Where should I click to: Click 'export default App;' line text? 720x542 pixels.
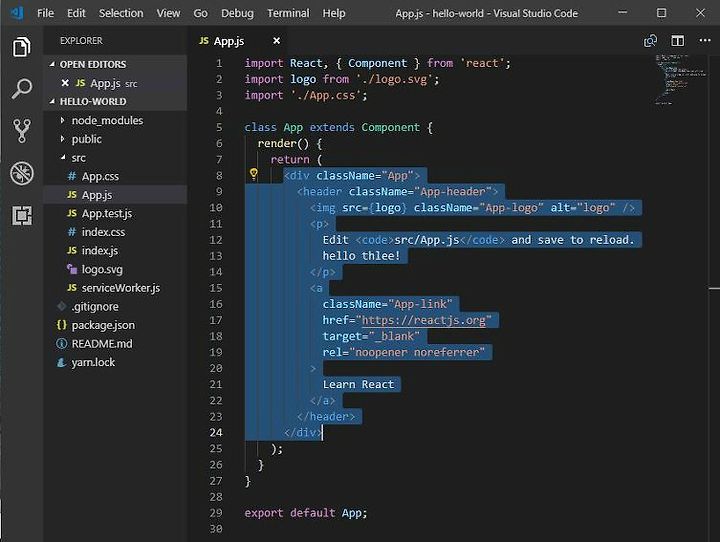306,513
